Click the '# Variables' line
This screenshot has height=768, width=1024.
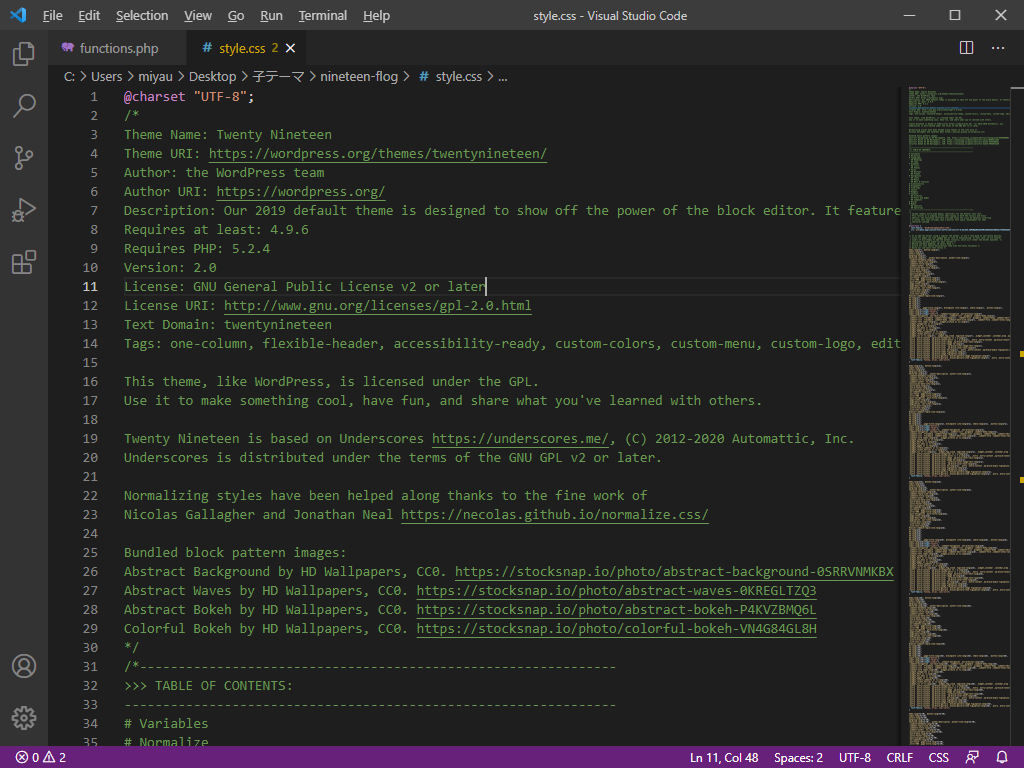(x=166, y=724)
